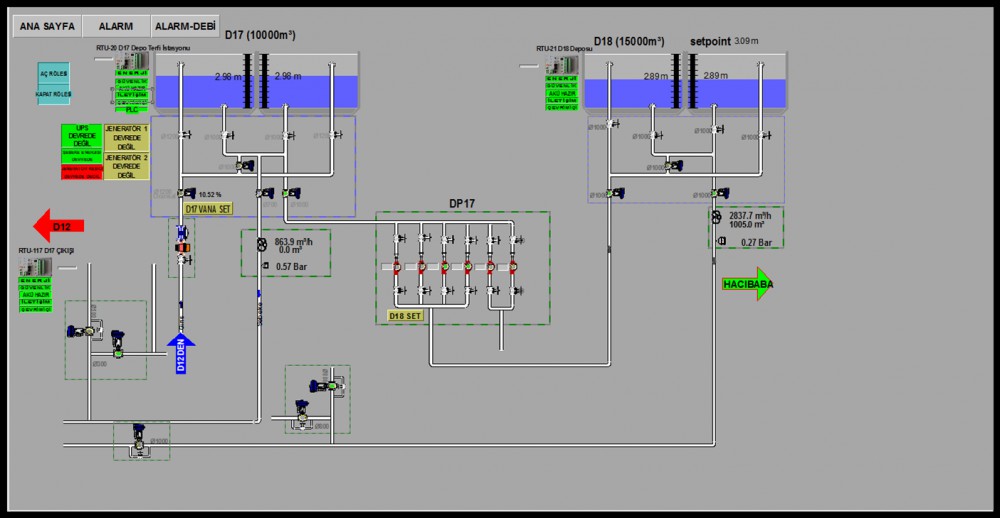1000x518 pixels.
Task: Click the KAPAT RÖLE button
Action: click(54, 94)
